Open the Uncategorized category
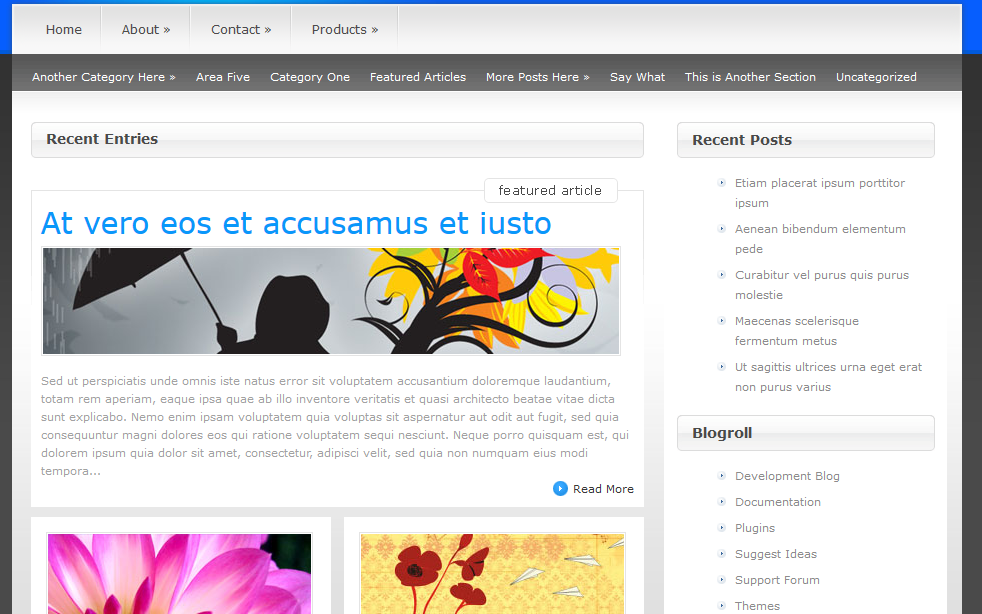 point(876,77)
